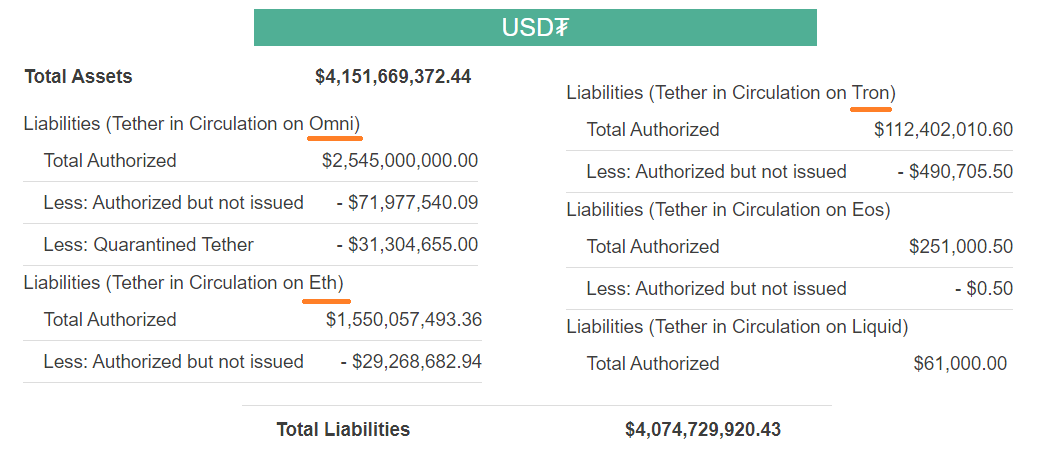
Task: Click the $4,151,669,372.44 total assets amount
Action: click(x=393, y=76)
